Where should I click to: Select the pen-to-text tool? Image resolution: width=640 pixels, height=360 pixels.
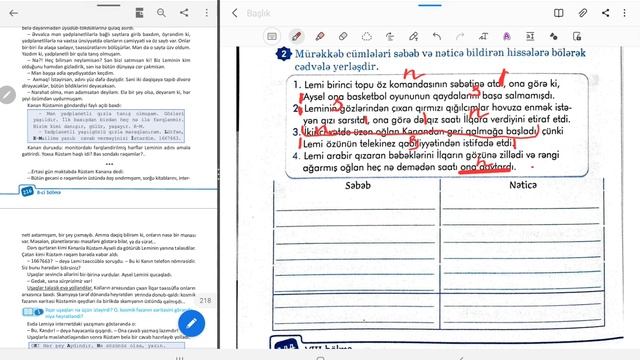coord(413,37)
